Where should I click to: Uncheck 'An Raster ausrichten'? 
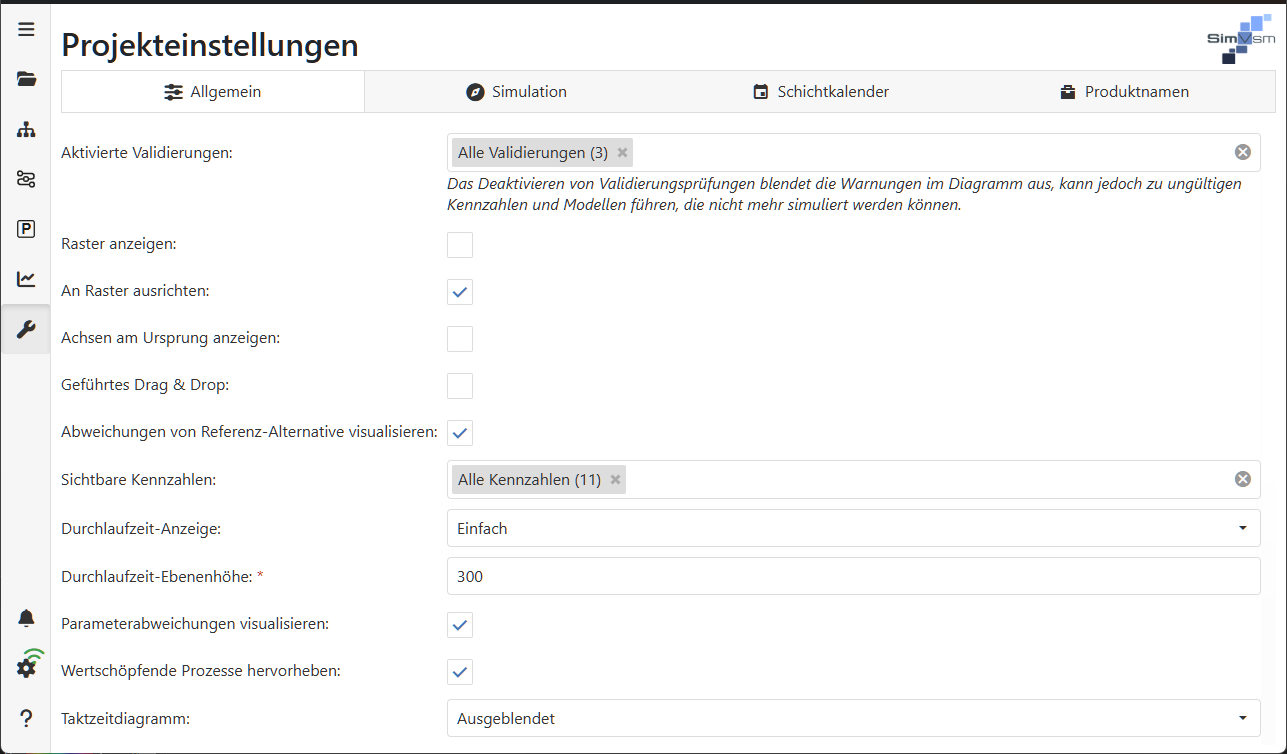460,292
